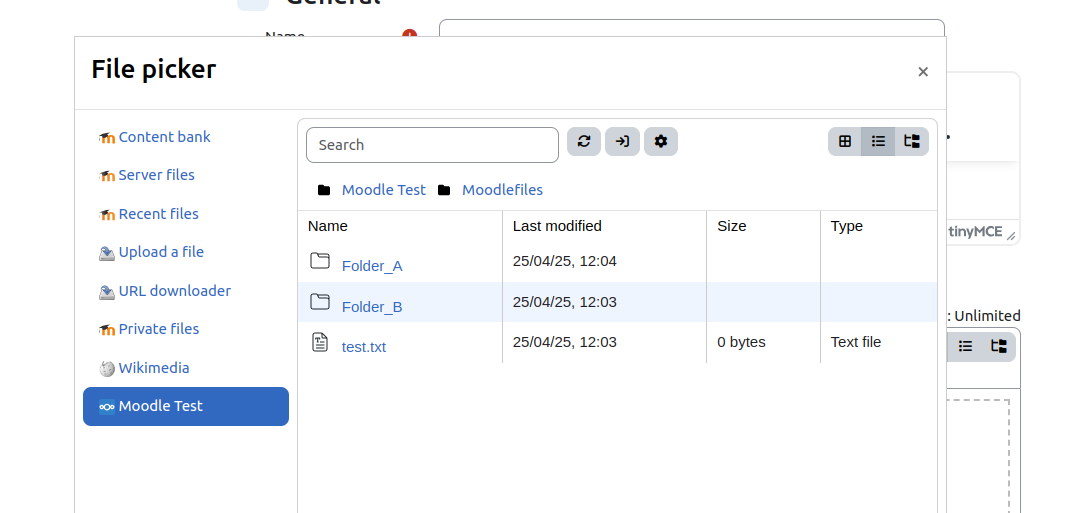Click folder icon before Moodlefiles breadcrumb
The height and width of the screenshot is (513, 1074).
click(444, 190)
